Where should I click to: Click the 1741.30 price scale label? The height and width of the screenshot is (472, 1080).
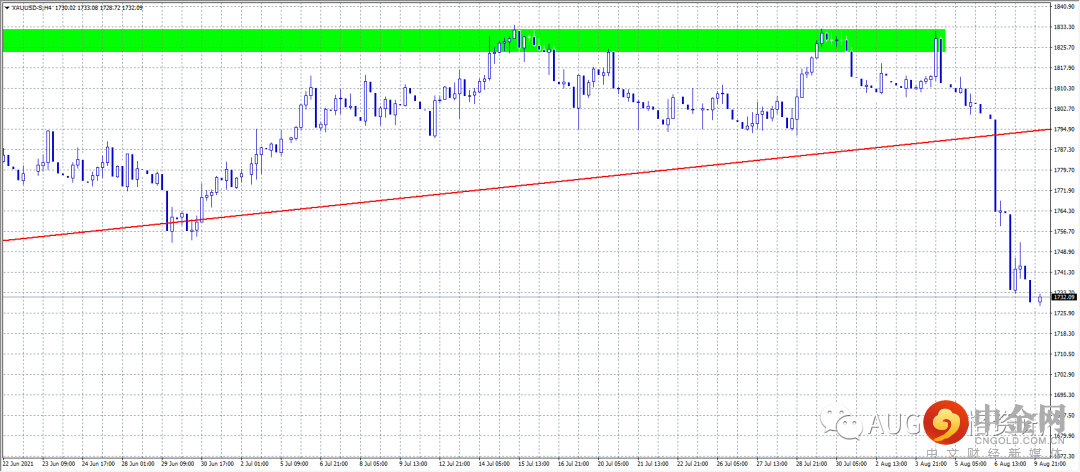[x=1065, y=272]
